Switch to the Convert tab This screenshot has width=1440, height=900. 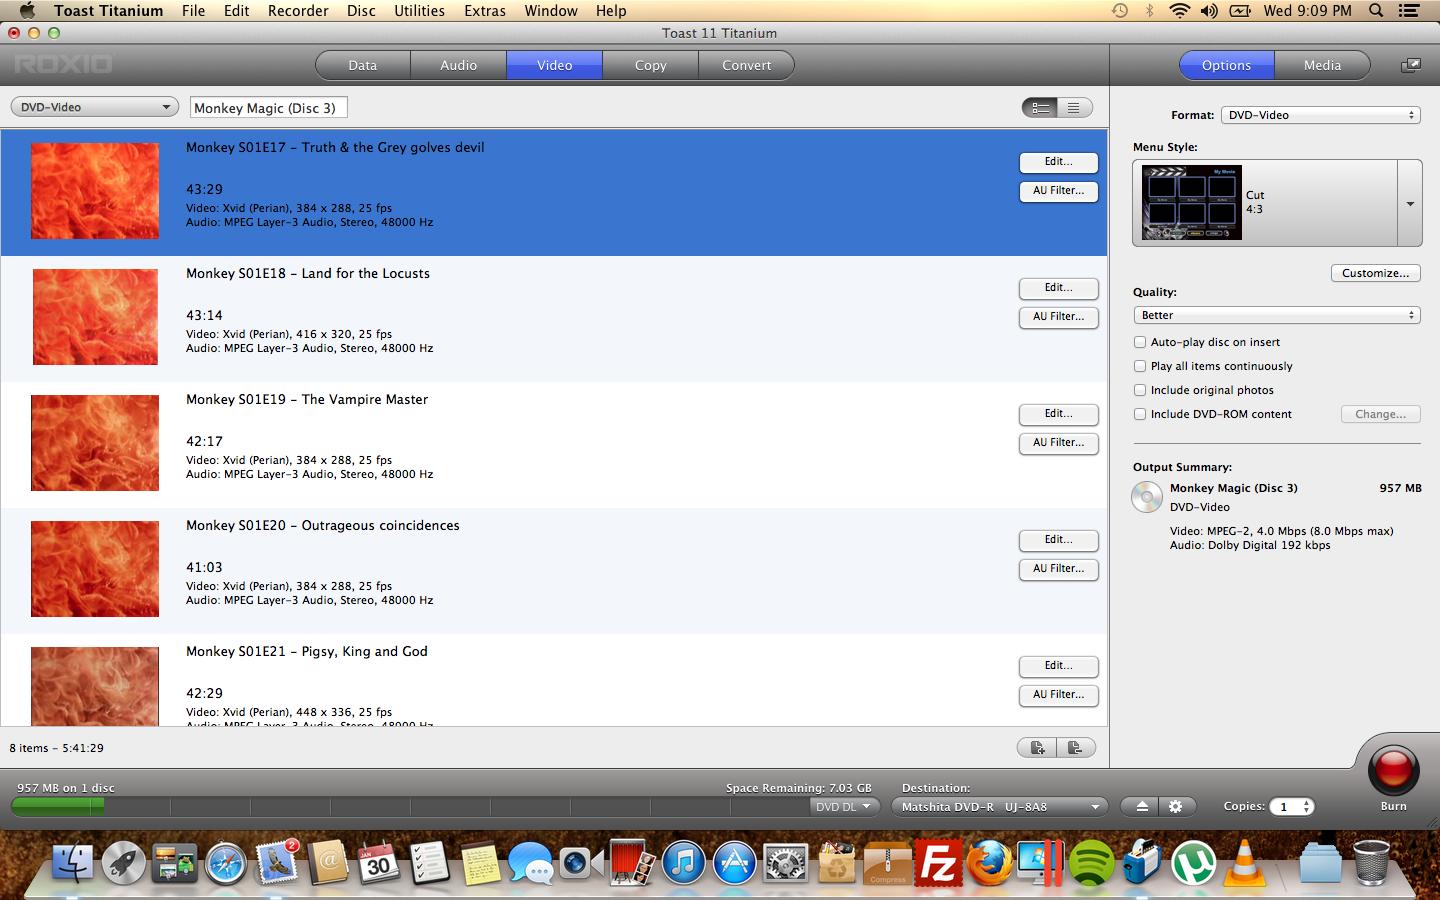[746, 65]
